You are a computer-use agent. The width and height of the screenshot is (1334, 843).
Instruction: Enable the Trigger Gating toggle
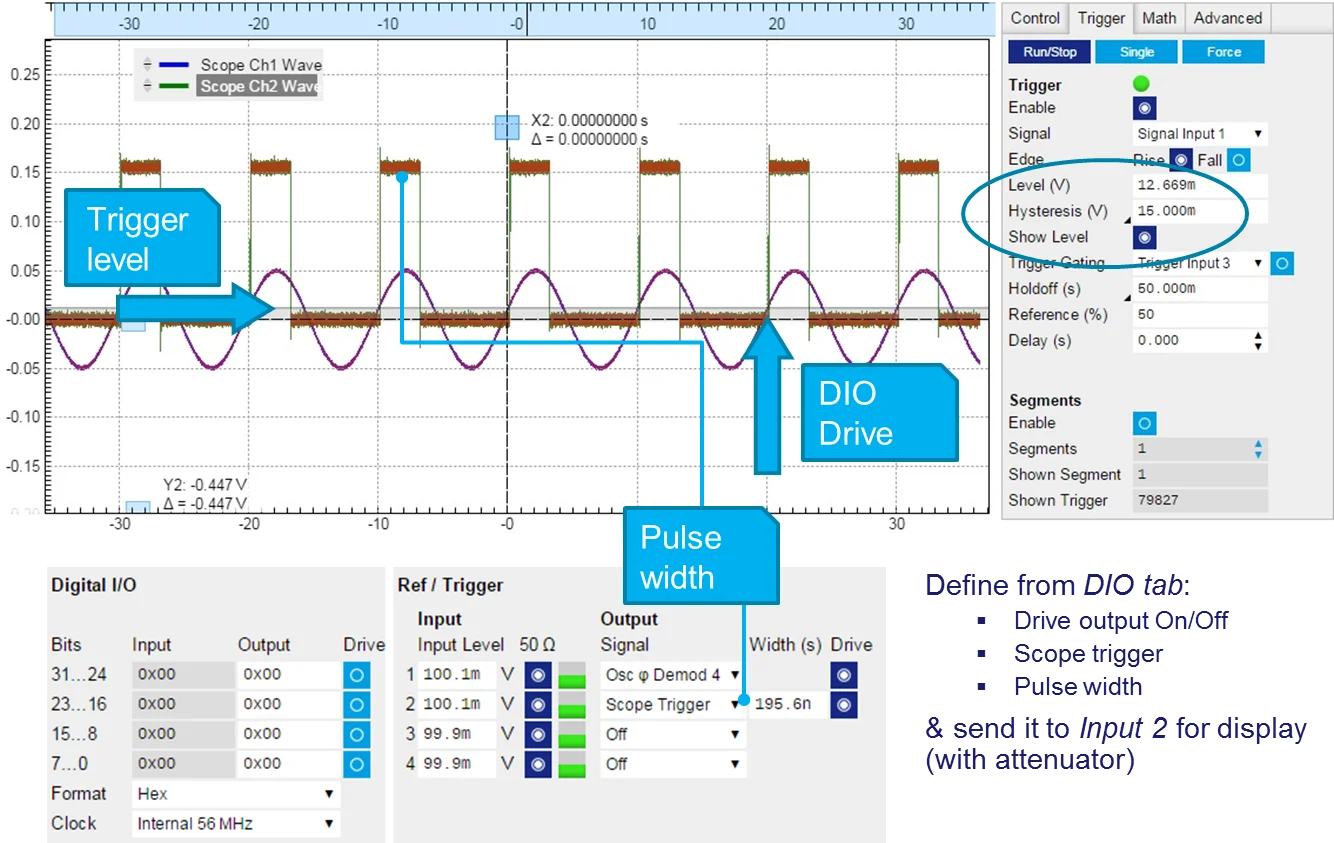pyautogui.click(x=1282, y=263)
